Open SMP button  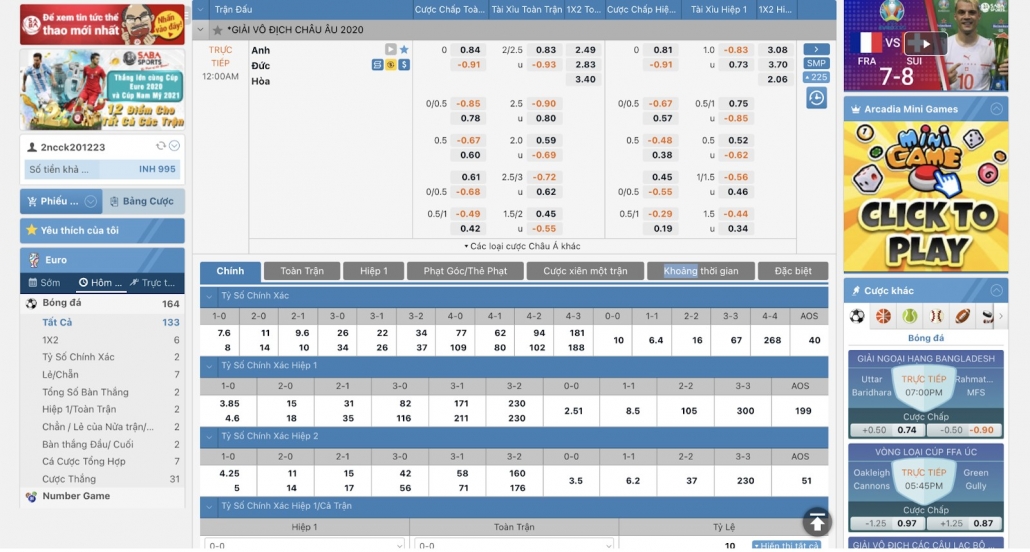816,63
